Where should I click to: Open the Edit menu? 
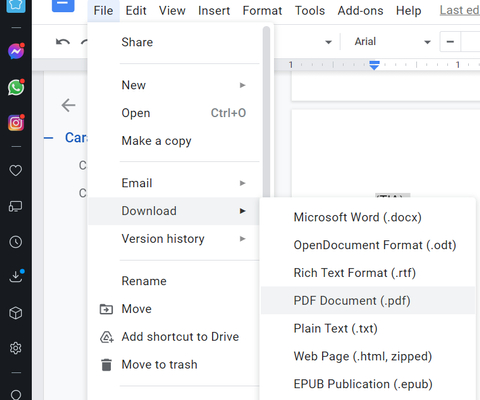tap(136, 11)
